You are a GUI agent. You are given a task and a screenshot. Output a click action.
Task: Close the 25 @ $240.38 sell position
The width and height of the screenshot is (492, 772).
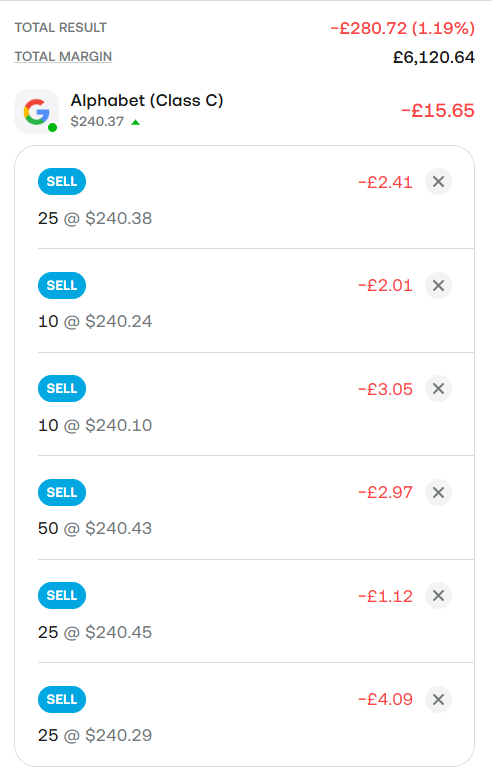438,182
